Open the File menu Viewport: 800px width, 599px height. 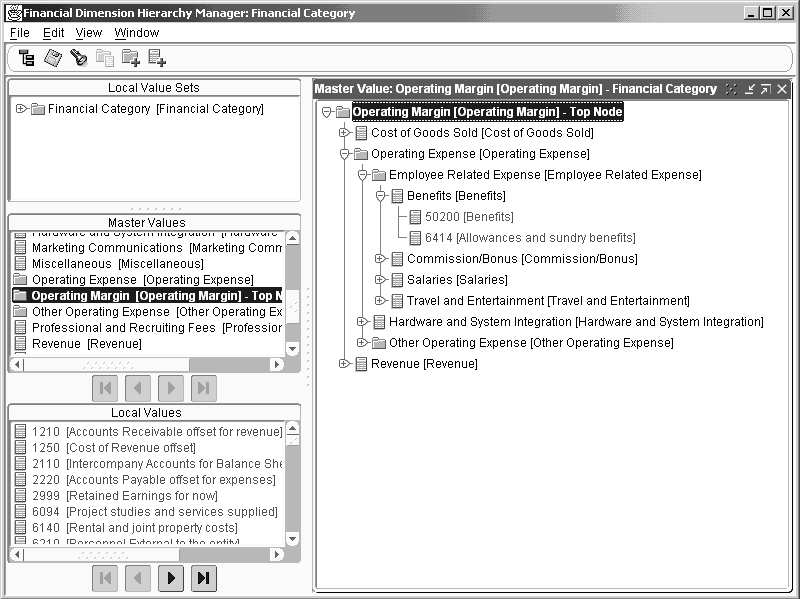(20, 33)
